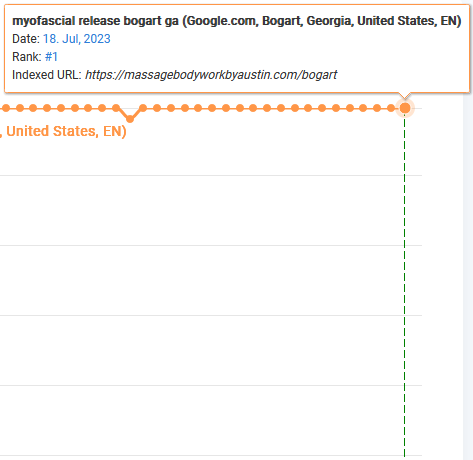Viewport: 473px width, 460px height.
Task: Select the dipped data point below the line
Action: (130, 119)
